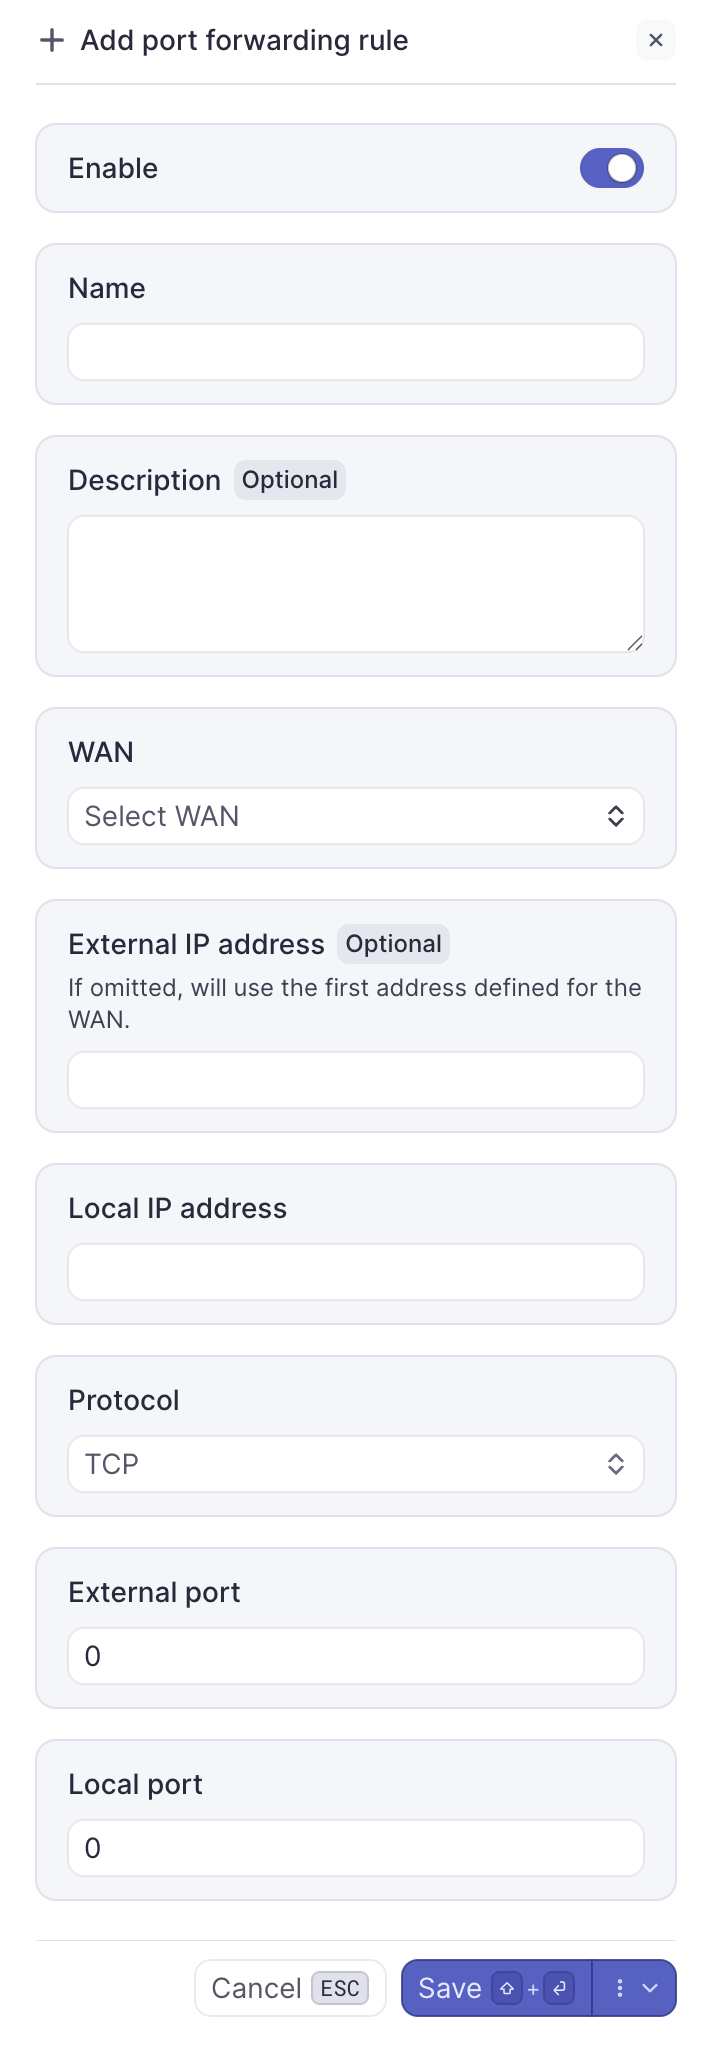Click the Description text area
This screenshot has height=2050, width=718.
[356, 584]
